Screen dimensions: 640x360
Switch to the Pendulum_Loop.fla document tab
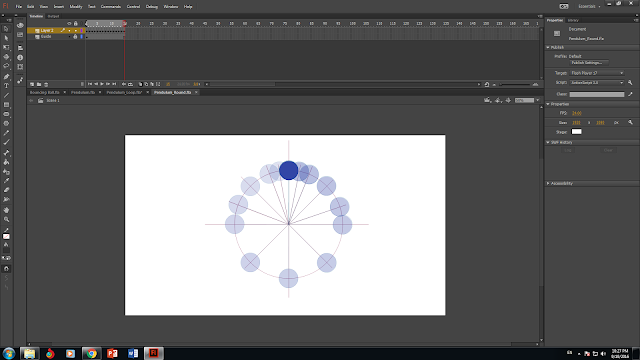pos(124,92)
